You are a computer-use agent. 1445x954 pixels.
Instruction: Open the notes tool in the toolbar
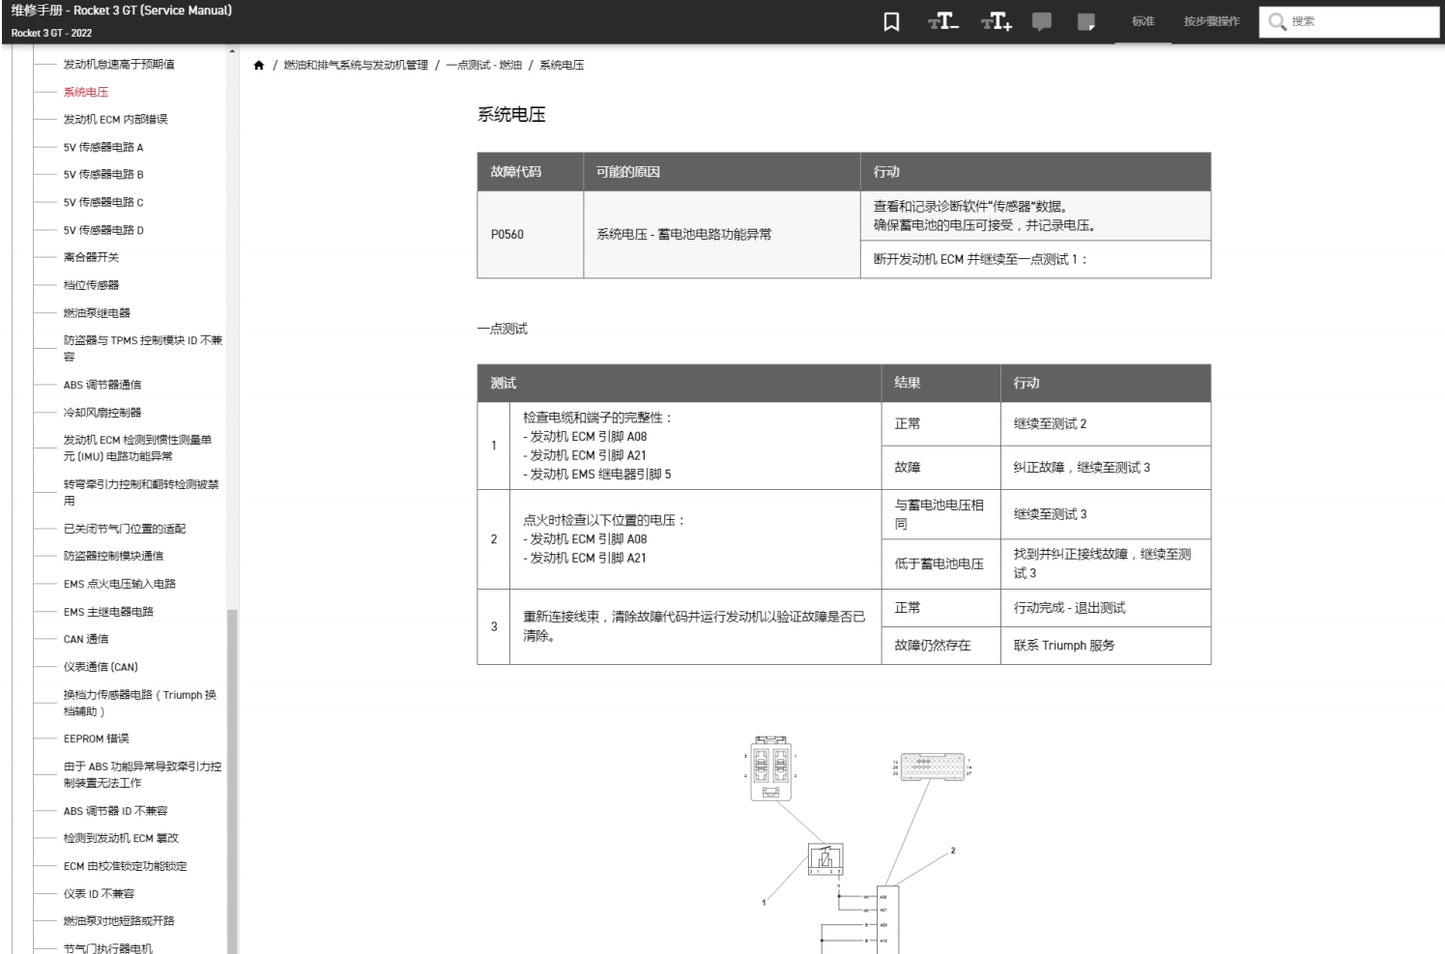coord(1087,21)
